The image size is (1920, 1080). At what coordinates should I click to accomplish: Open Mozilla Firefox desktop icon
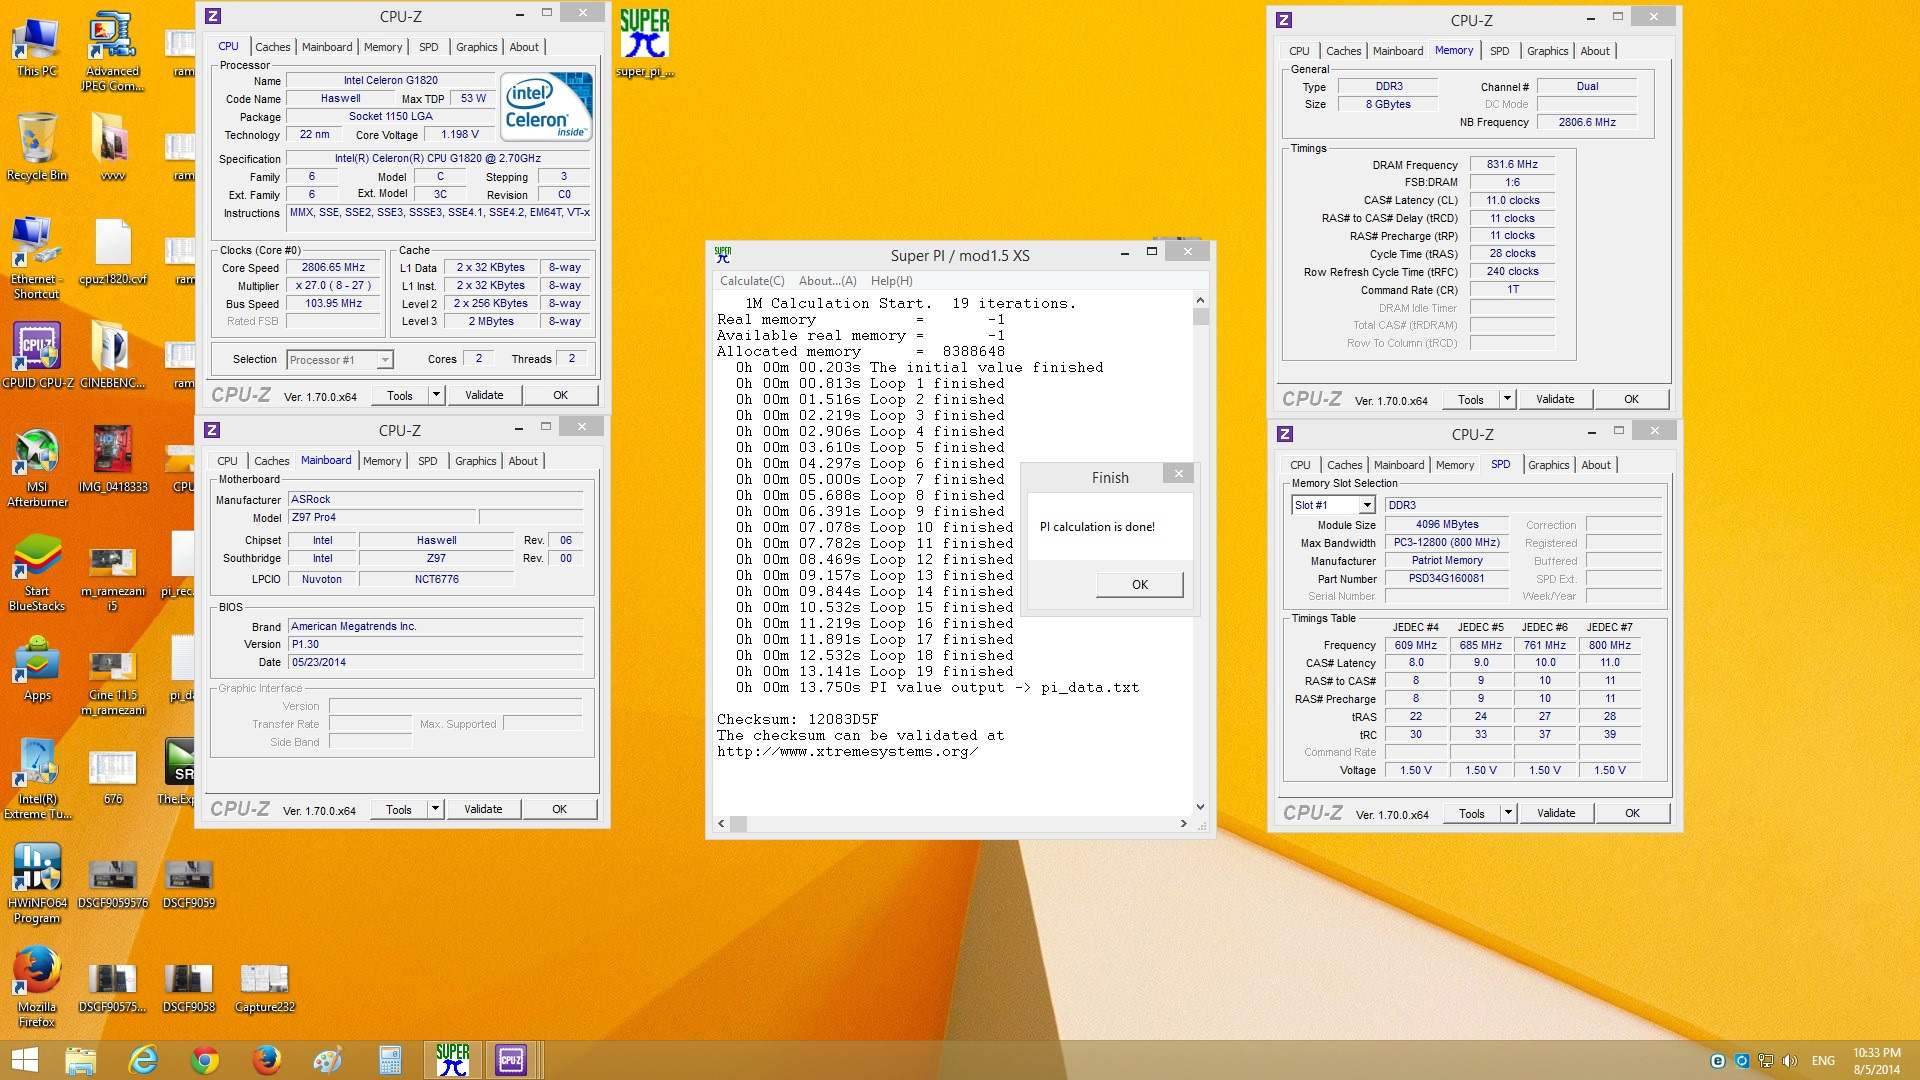coord(37,987)
